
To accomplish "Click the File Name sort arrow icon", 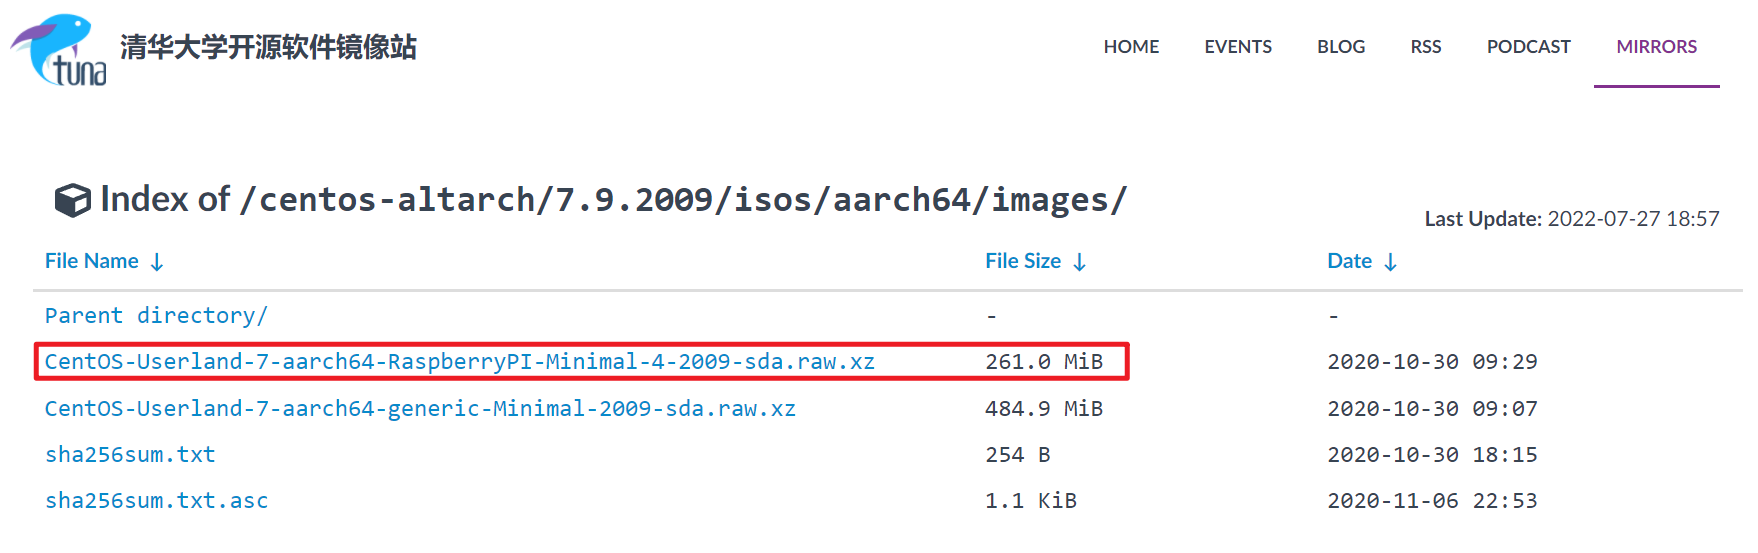I will coord(157,262).
